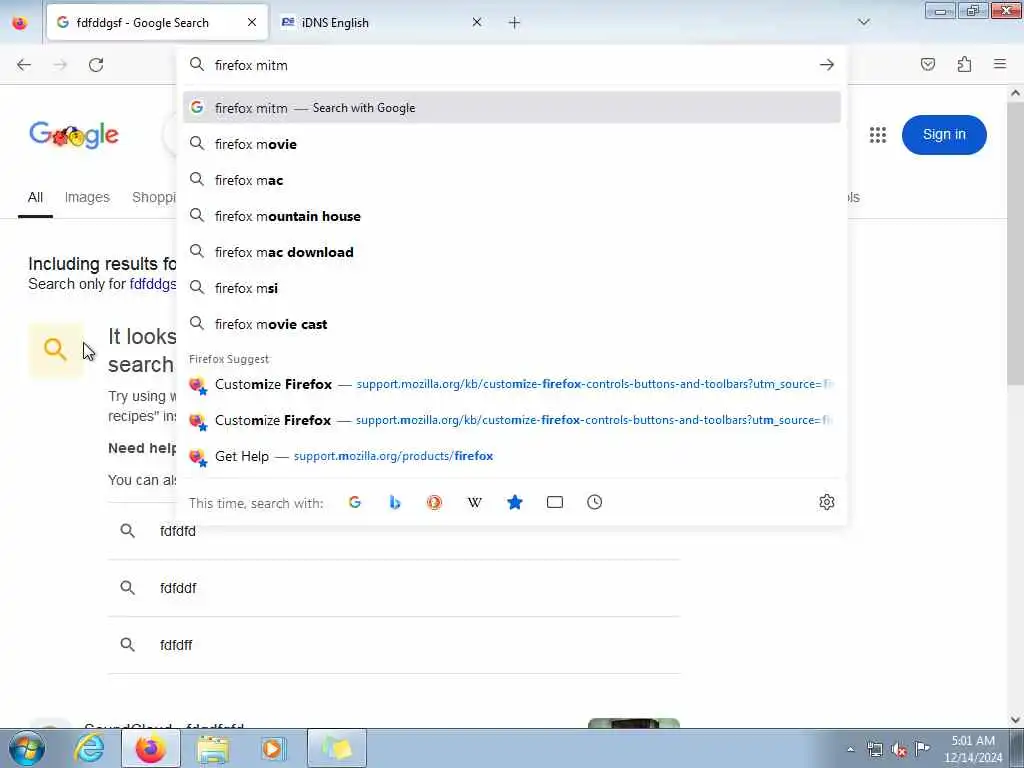
Task: Open the Extensions puzzle icon
Action: click(964, 64)
